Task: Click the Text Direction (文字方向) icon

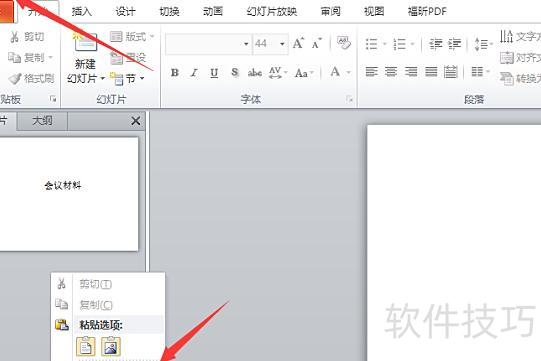Action: (506, 36)
